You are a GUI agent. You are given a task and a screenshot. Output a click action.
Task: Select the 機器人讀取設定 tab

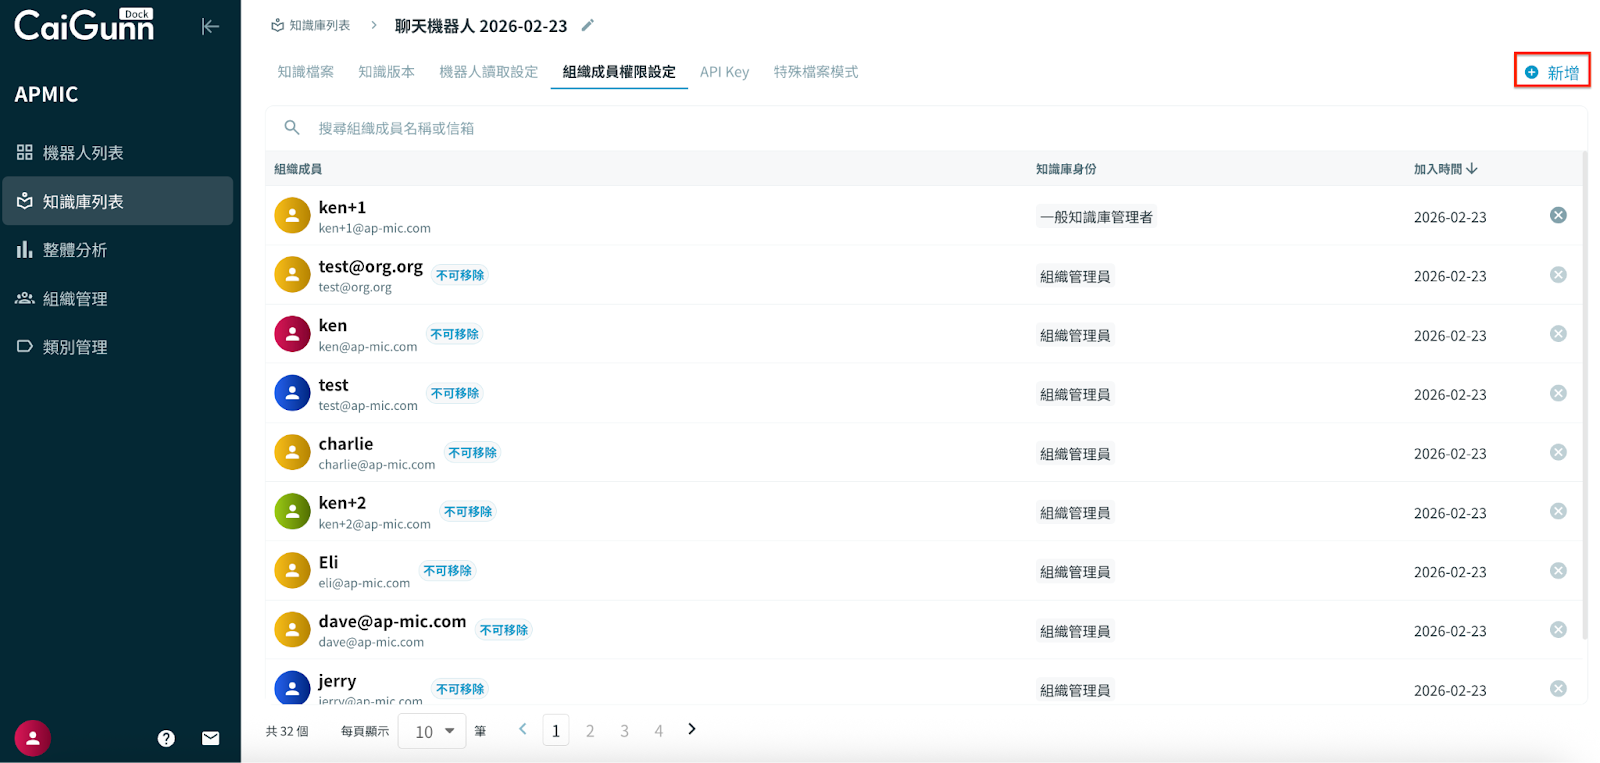(488, 72)
